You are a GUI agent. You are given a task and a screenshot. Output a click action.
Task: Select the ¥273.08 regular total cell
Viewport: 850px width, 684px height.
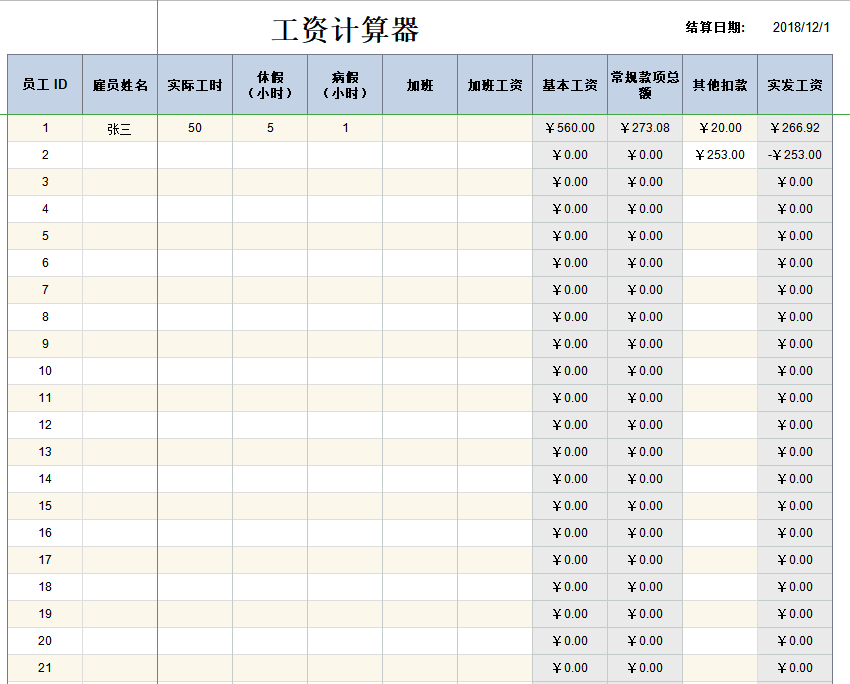pos(645,128)
